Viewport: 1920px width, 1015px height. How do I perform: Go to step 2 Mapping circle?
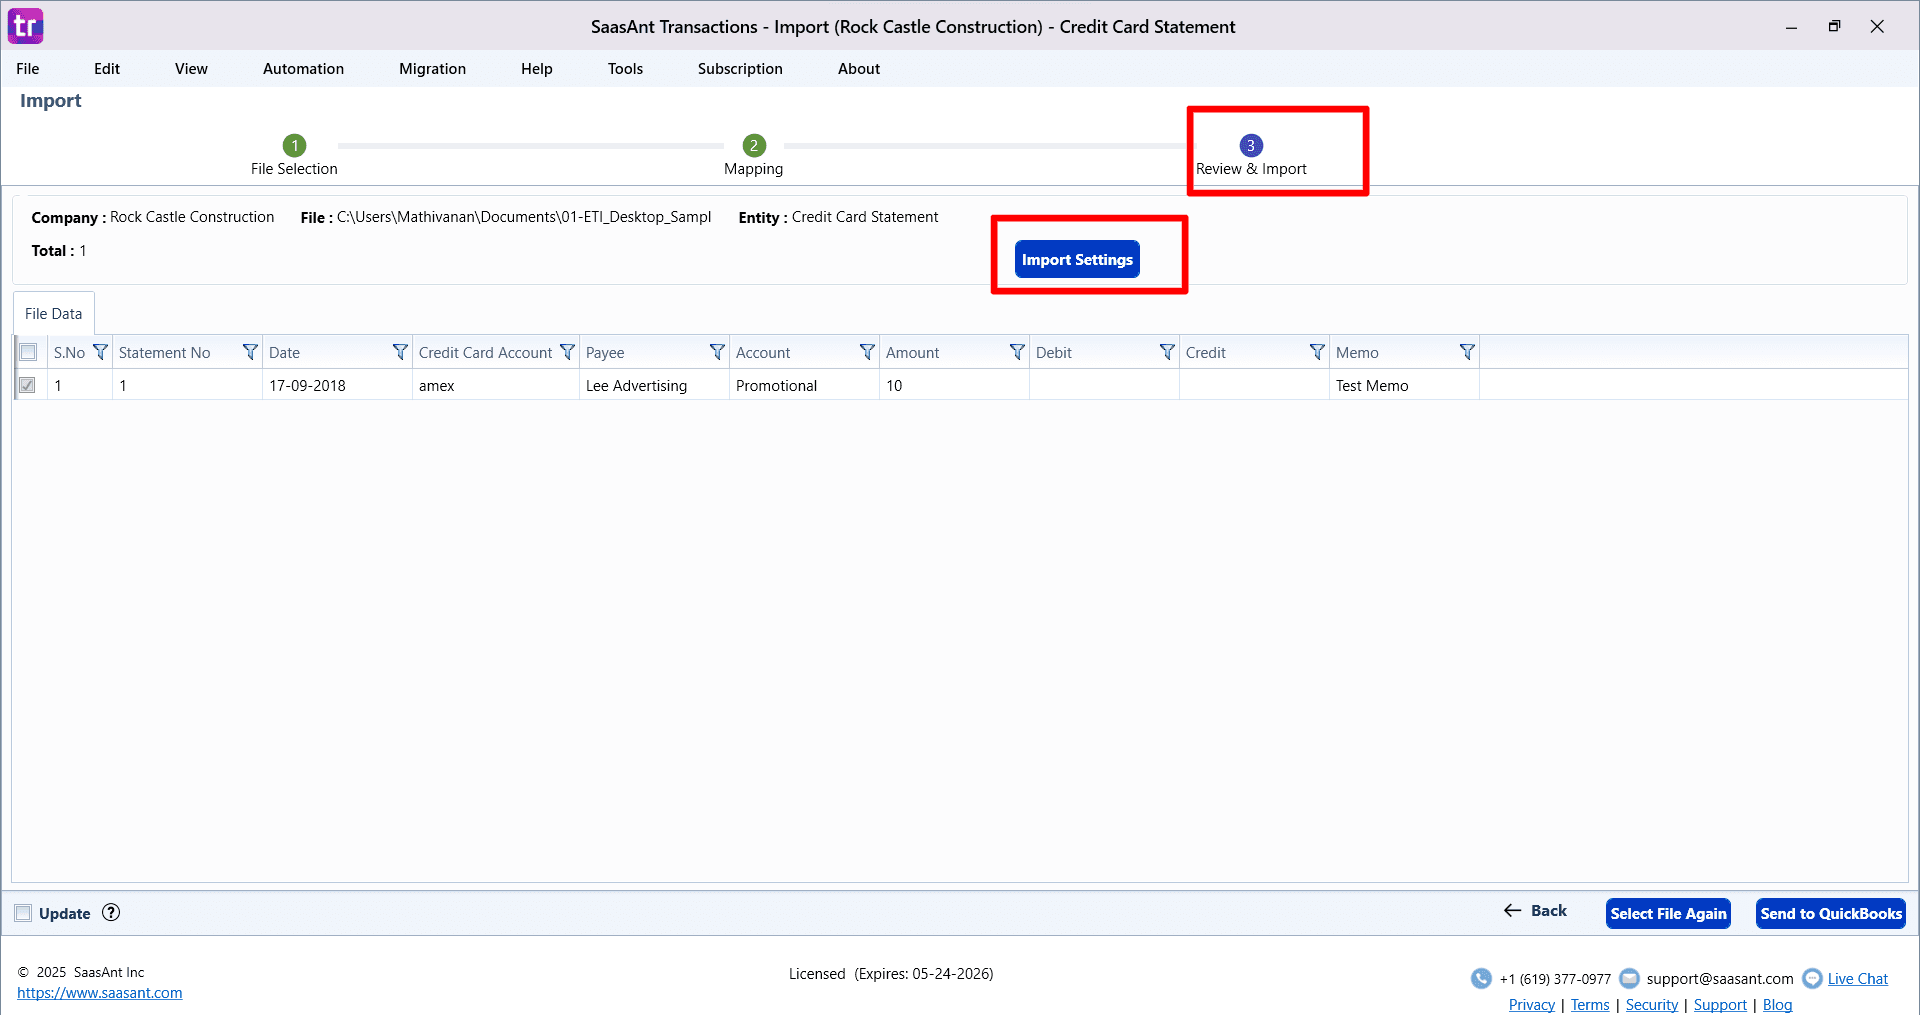[x=754, y=145]
